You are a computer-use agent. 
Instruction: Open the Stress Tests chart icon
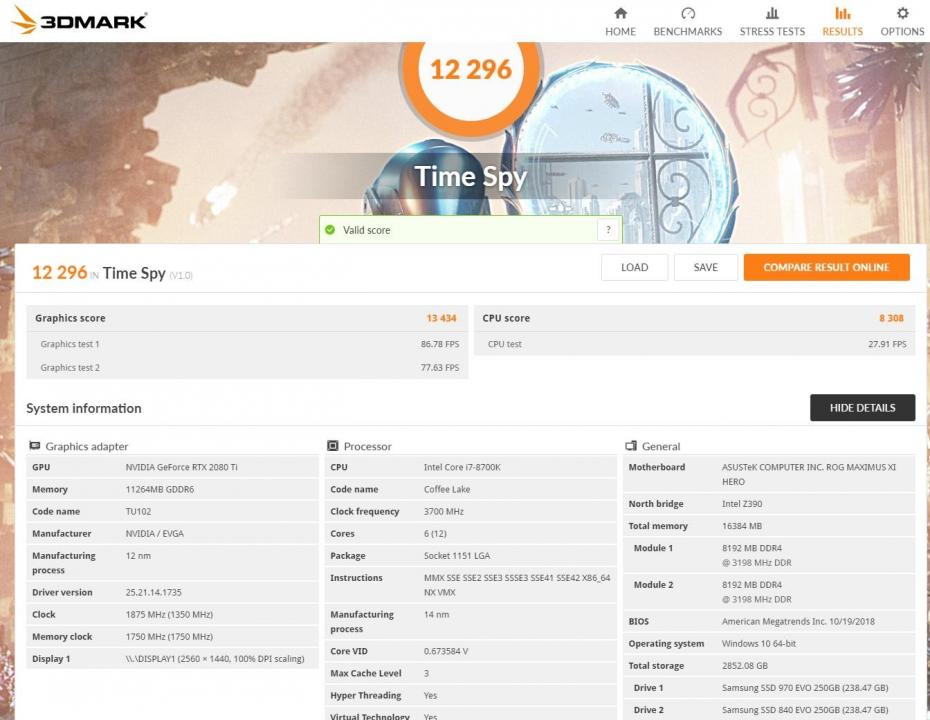[772, 13]
